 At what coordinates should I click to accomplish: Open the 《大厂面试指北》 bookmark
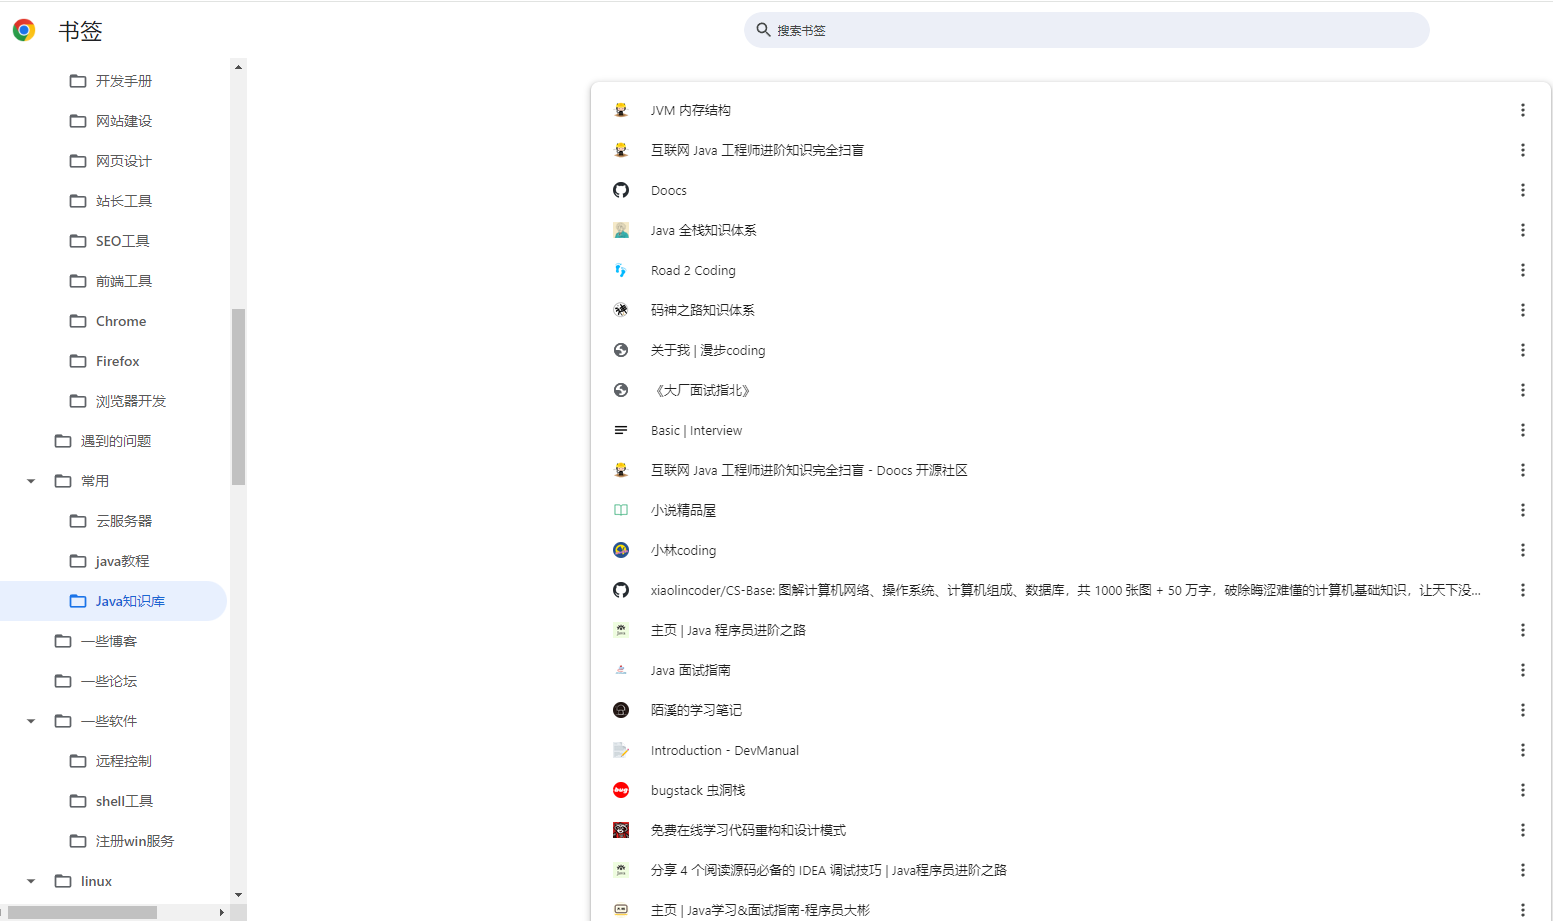click(702, 390)
